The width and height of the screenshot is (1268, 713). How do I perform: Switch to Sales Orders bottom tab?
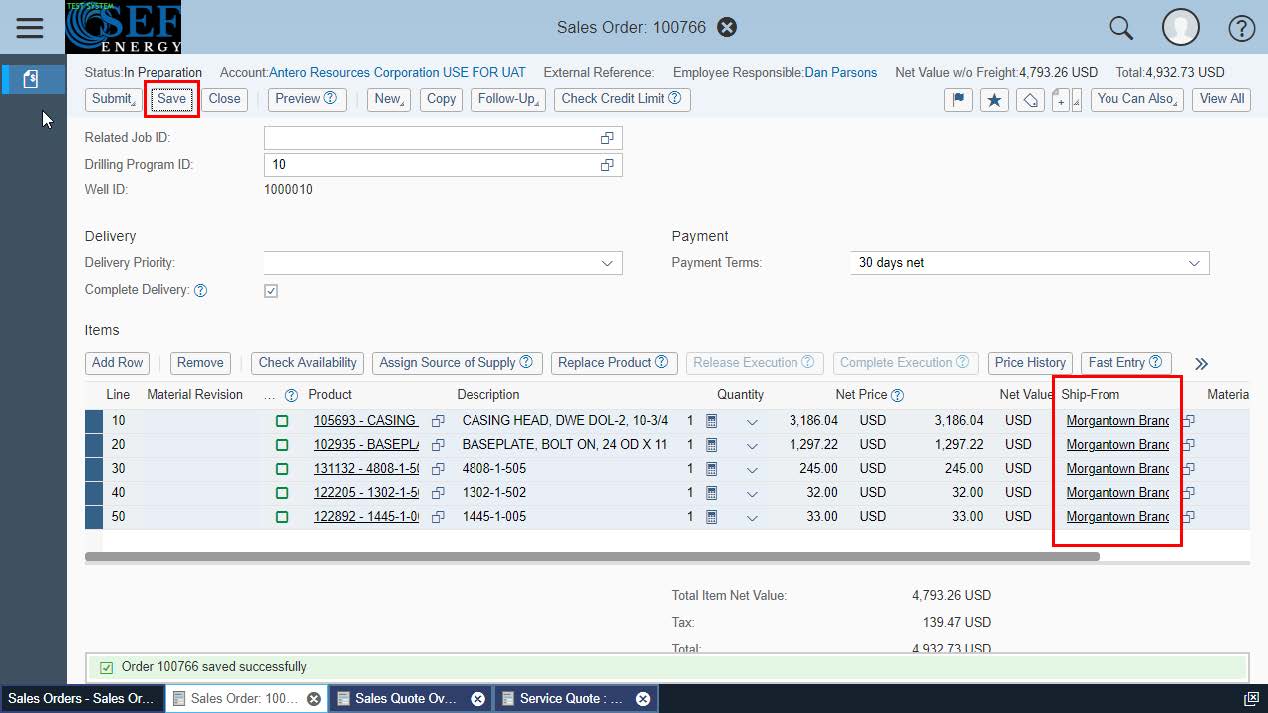pyautogui.click(x=81, y=699)
